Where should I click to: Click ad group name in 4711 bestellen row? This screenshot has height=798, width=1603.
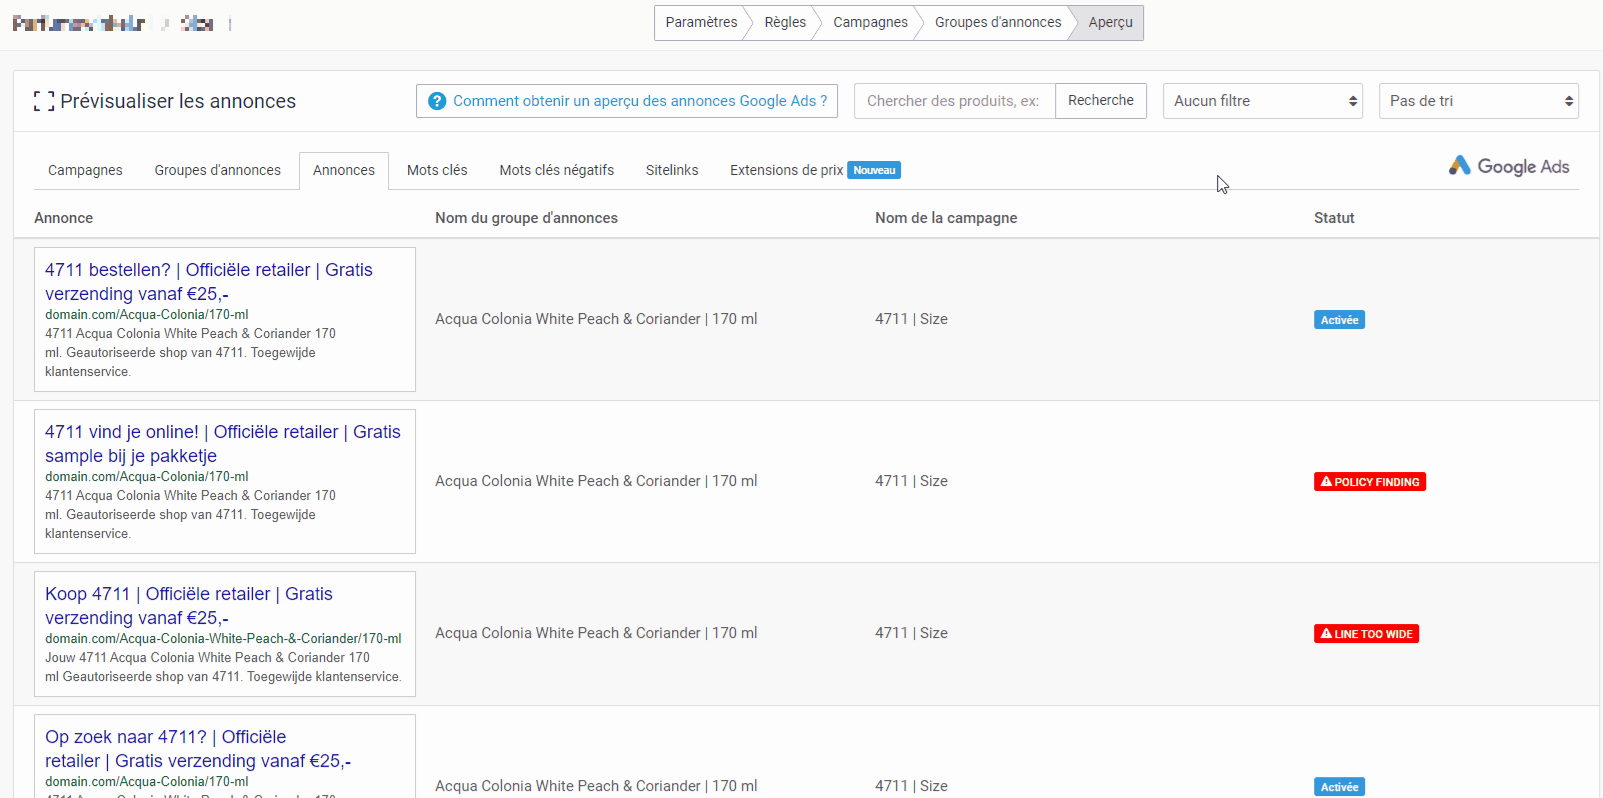(596, 319)
